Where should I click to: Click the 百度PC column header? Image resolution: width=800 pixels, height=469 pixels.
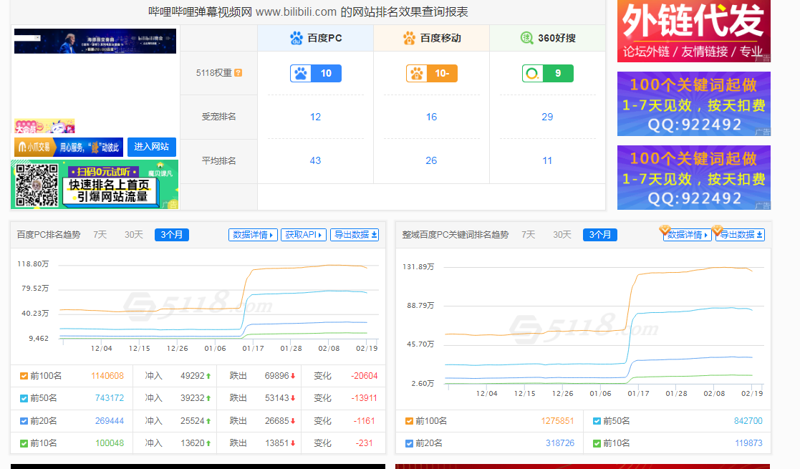316,38
